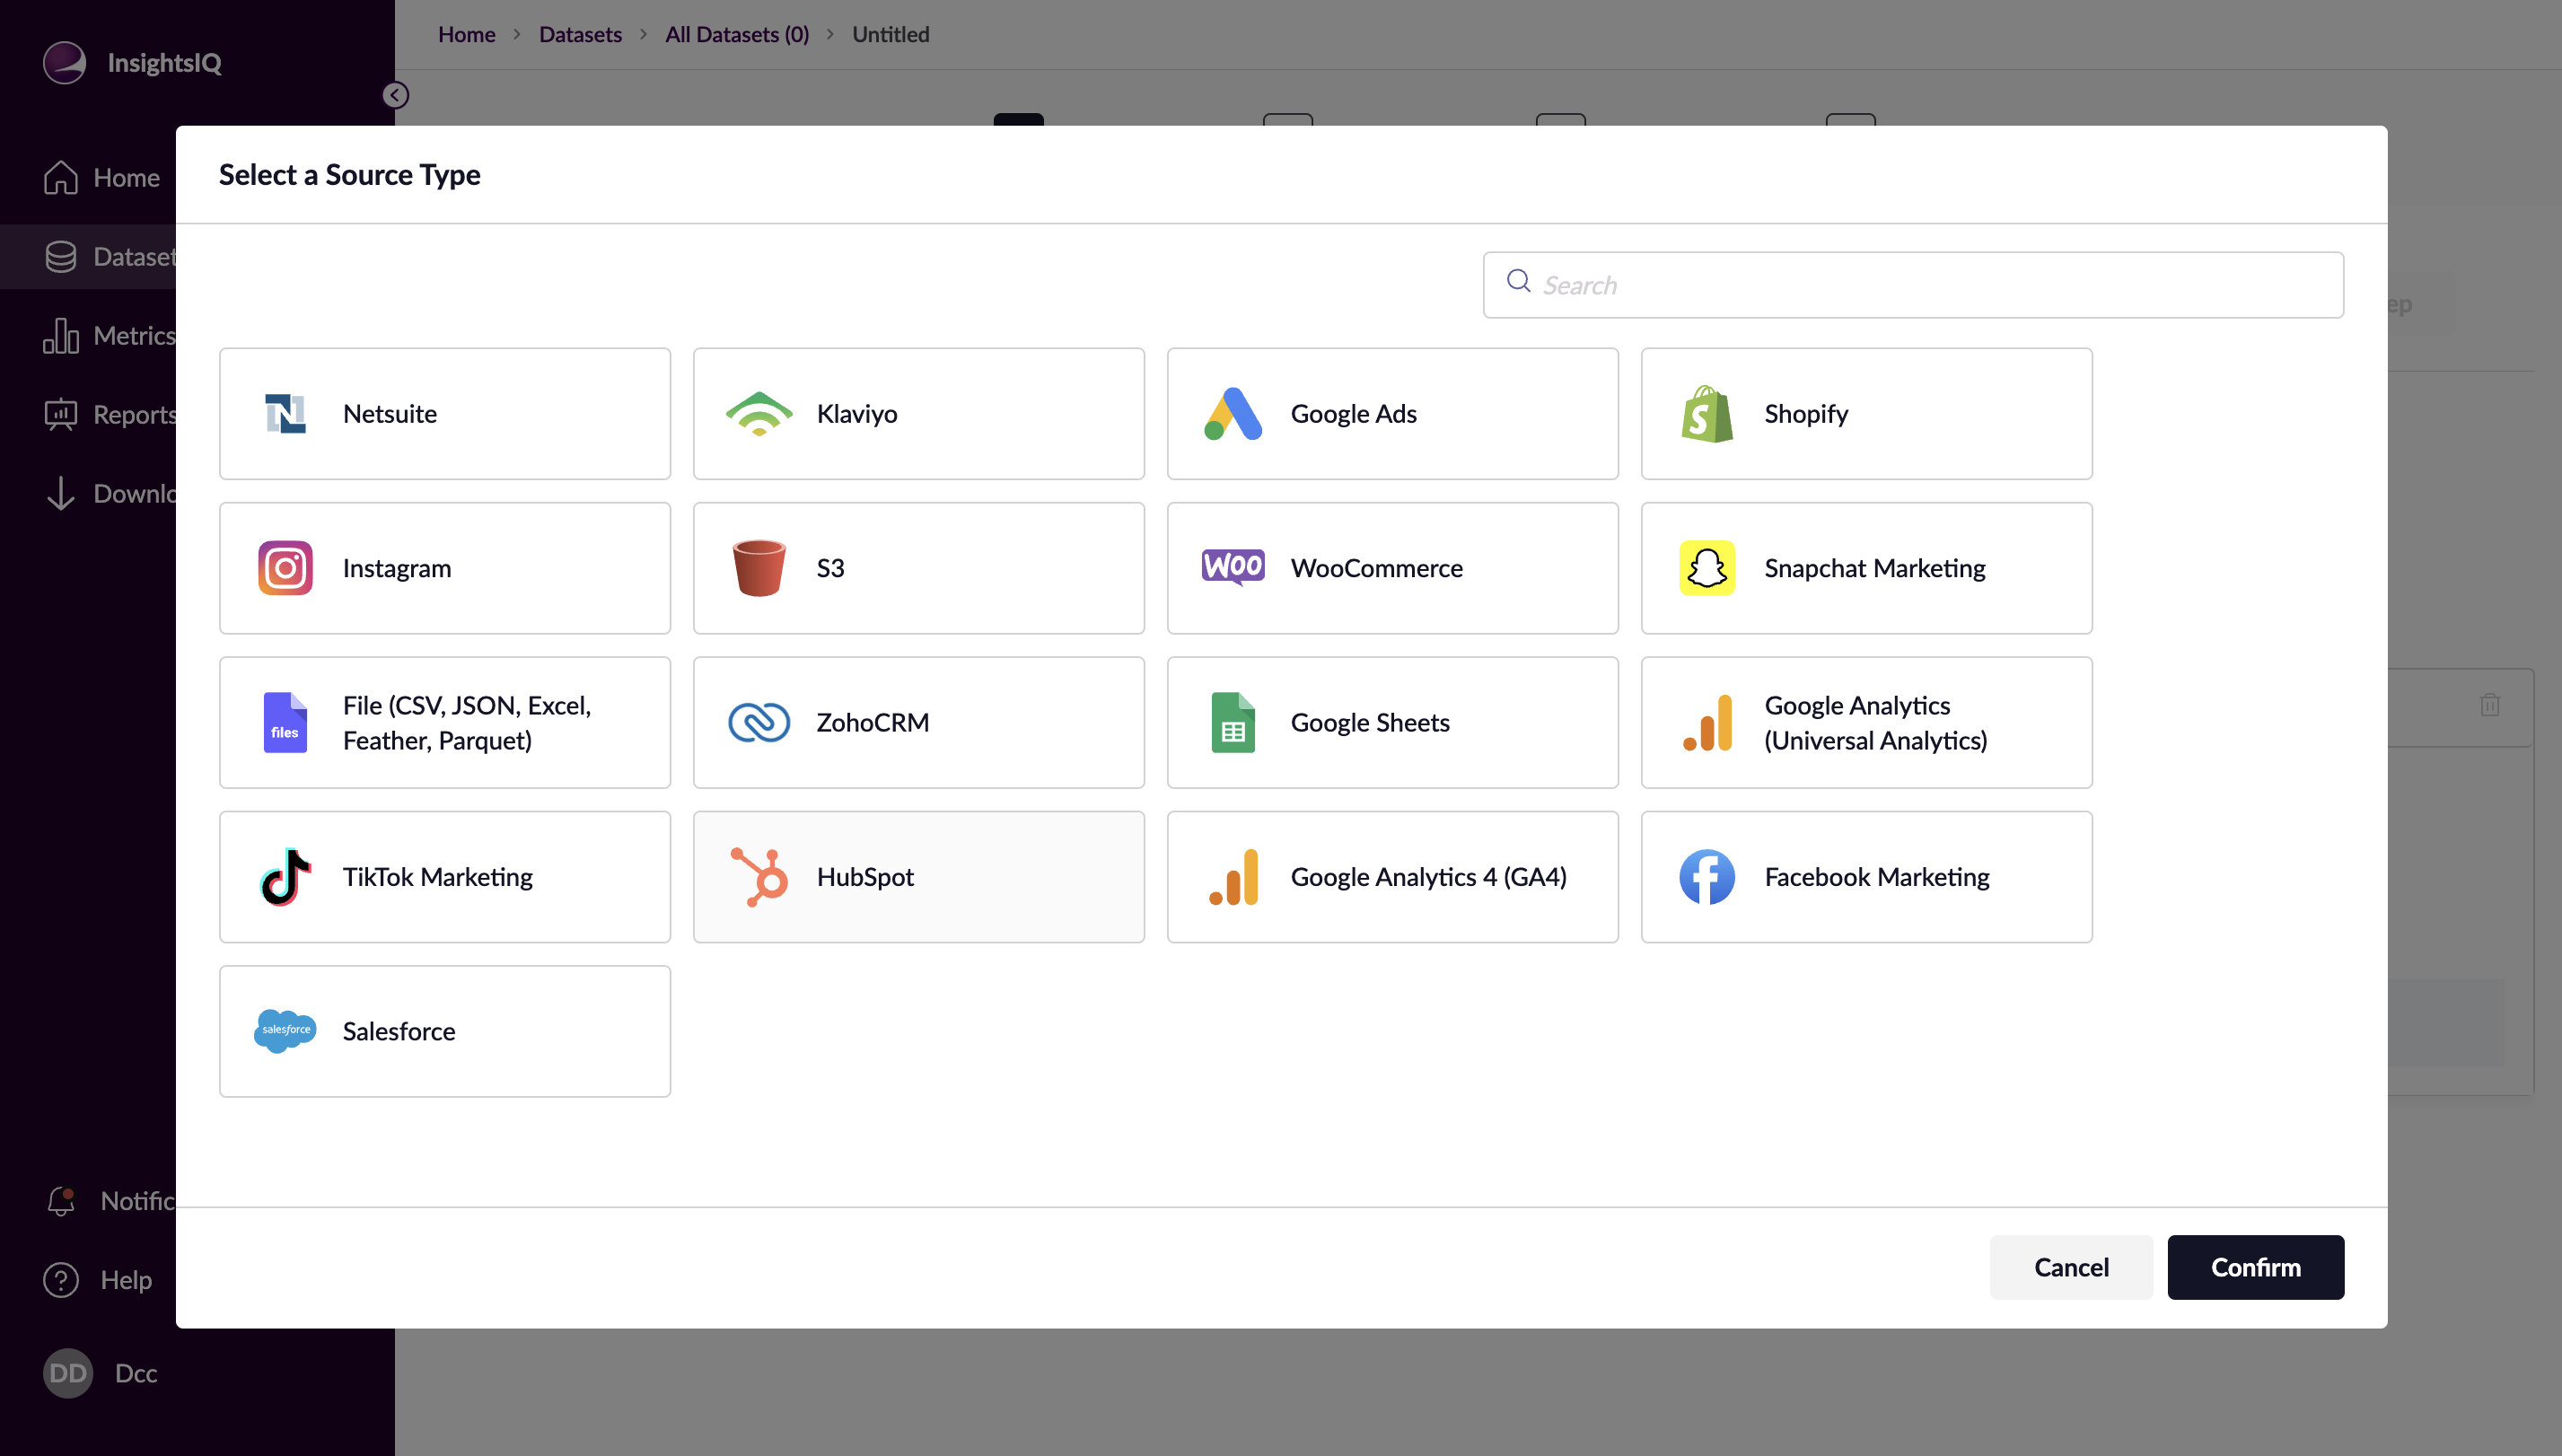Select the Google Sheets source card
Viewport: 2562px width, 1456px height.
1392,722
